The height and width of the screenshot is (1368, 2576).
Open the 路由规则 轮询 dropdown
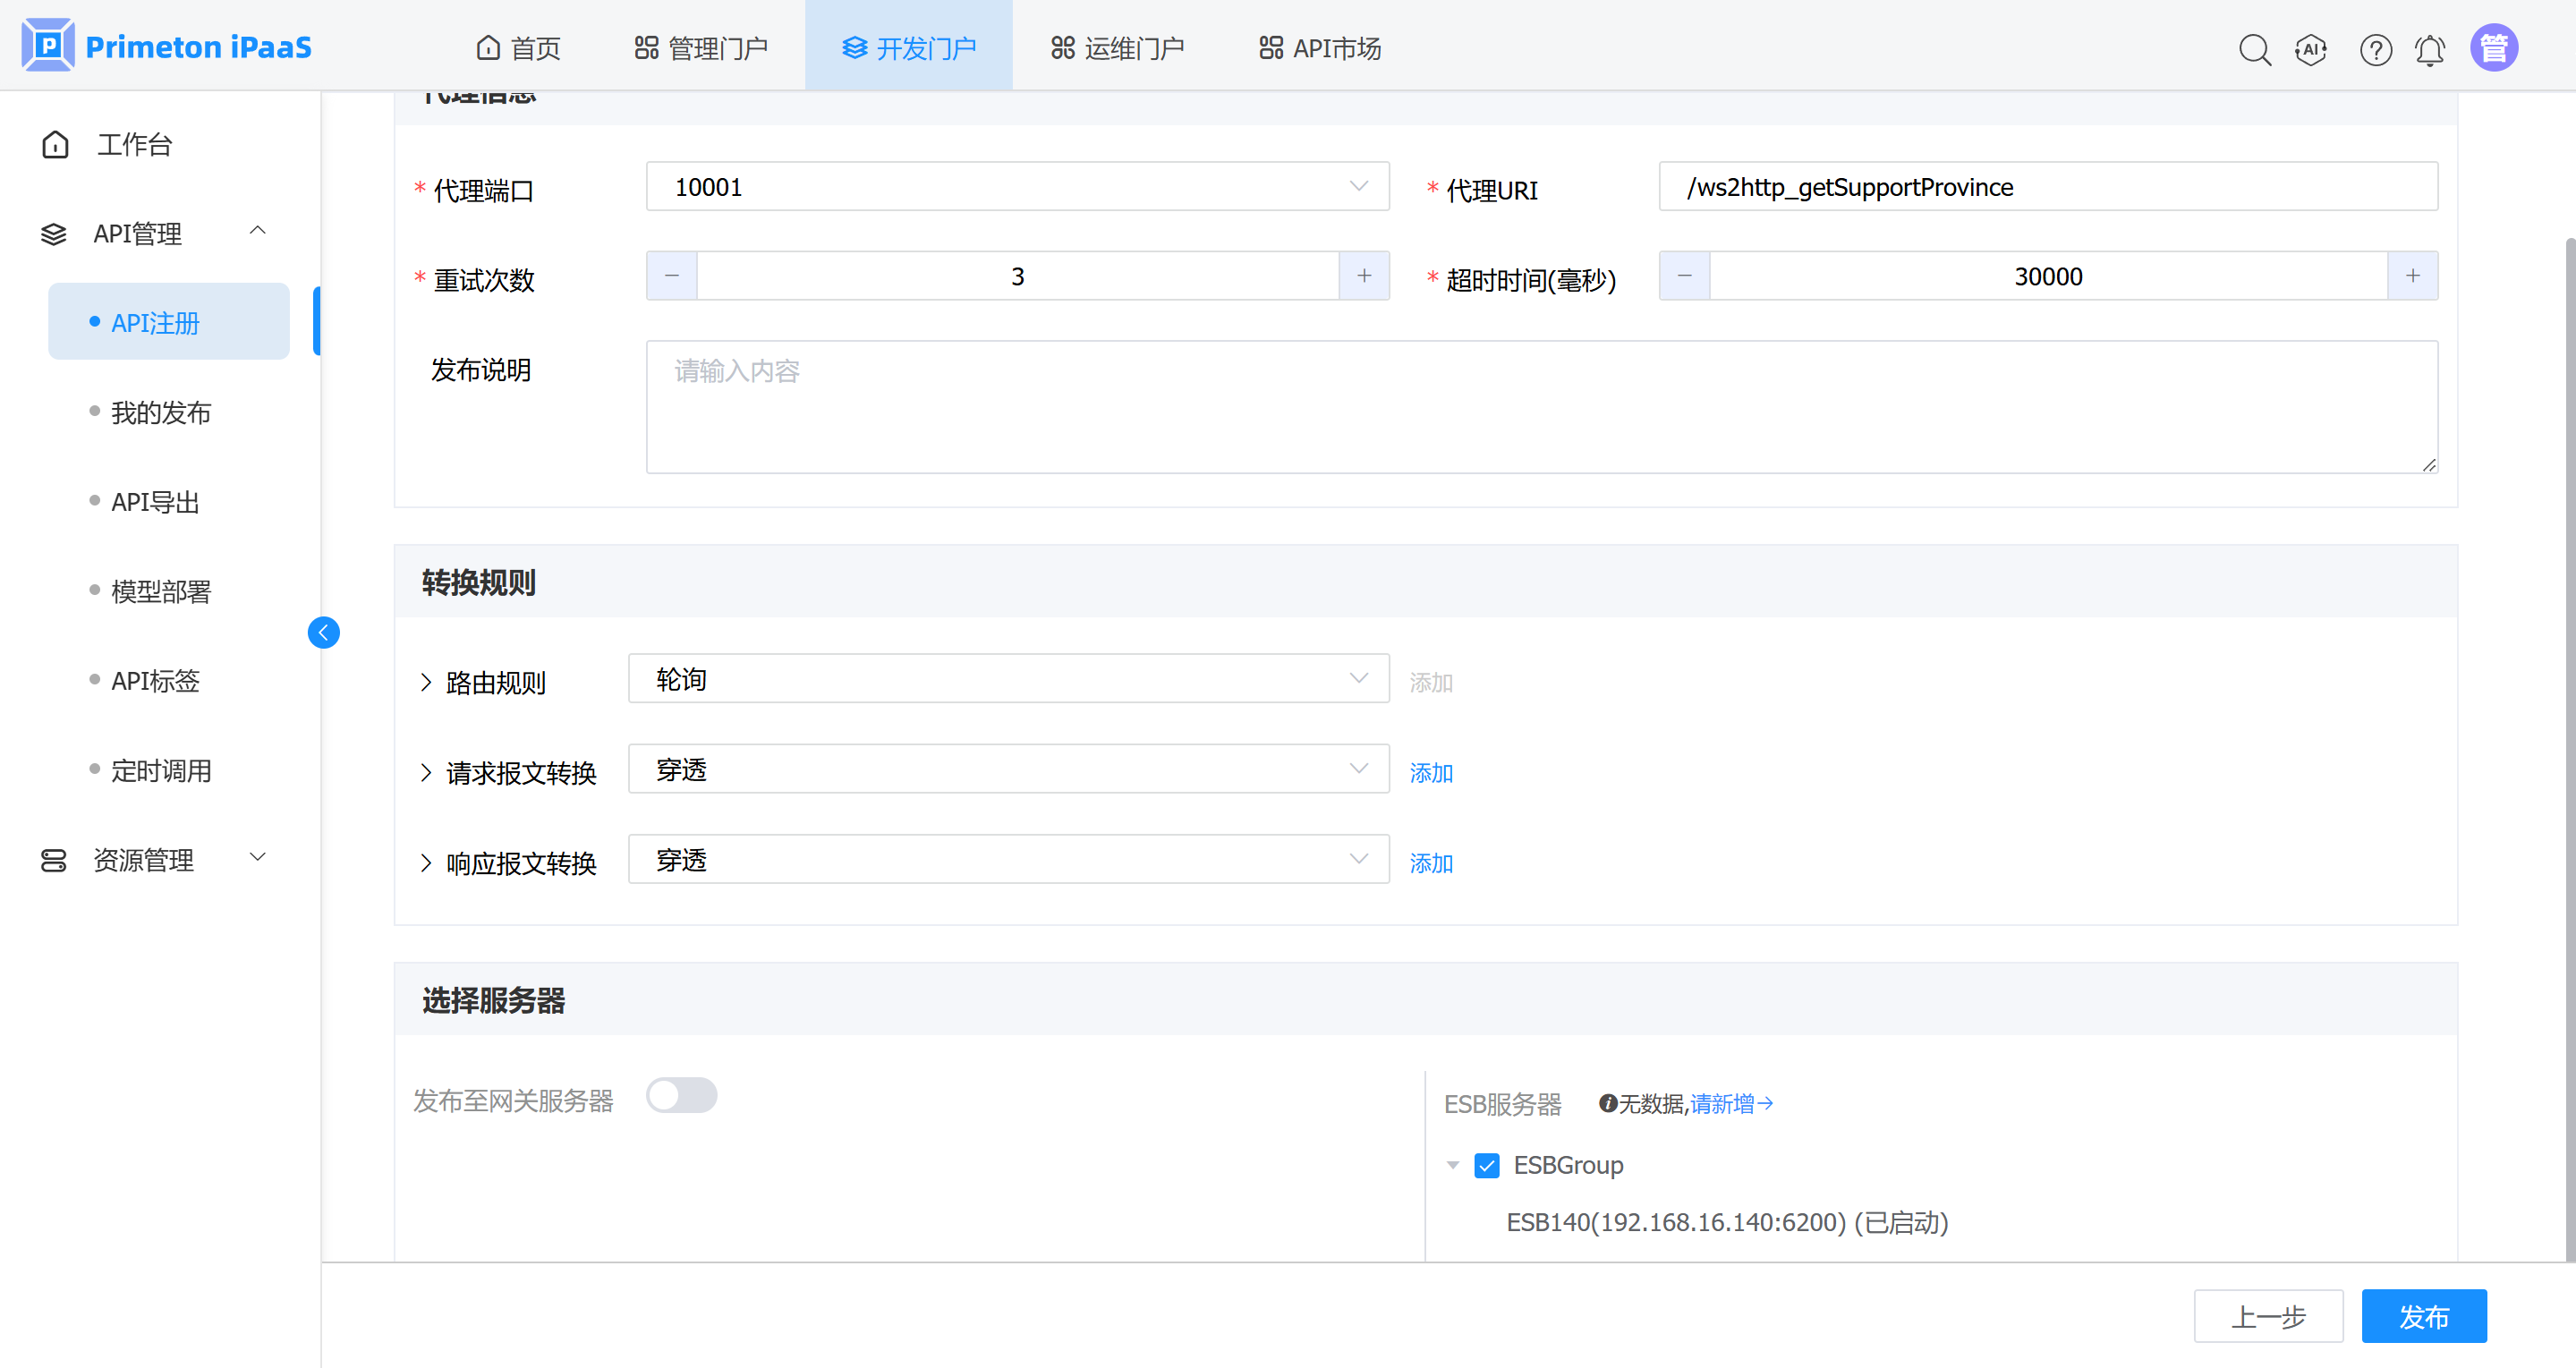click(1008, 679)
